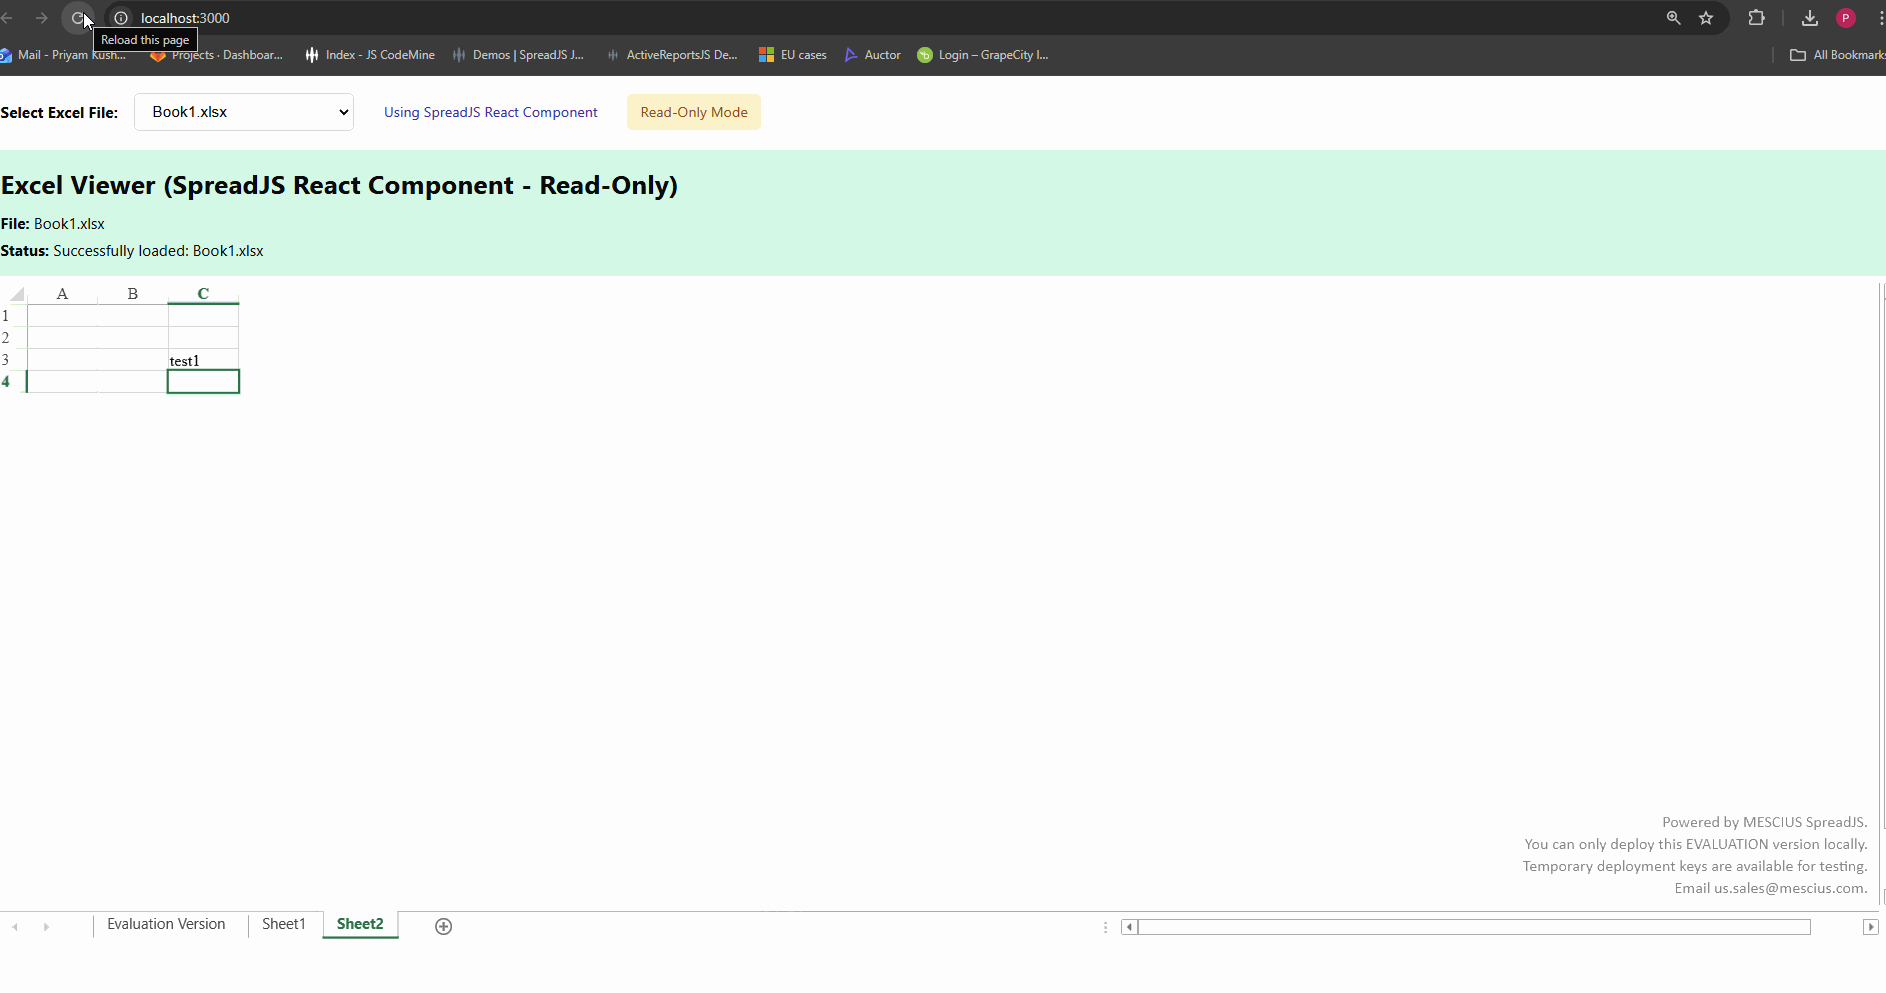Click the Read-Only Mode button
The image size is (1886, 993).
(x=694, y=112)
